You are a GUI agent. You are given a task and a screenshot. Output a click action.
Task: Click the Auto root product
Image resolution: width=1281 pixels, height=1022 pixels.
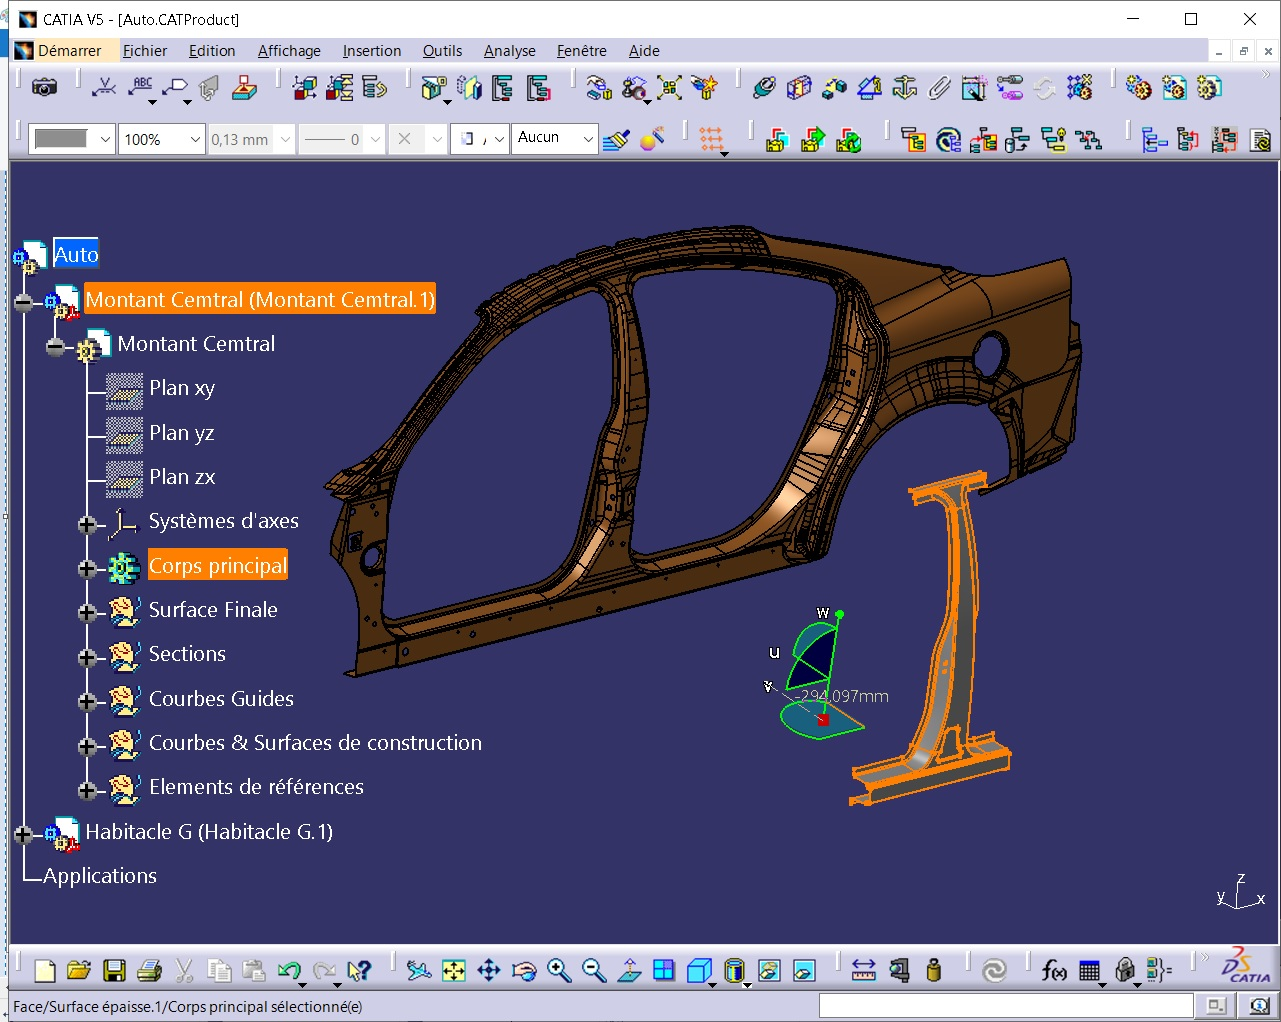click(76, 255)
